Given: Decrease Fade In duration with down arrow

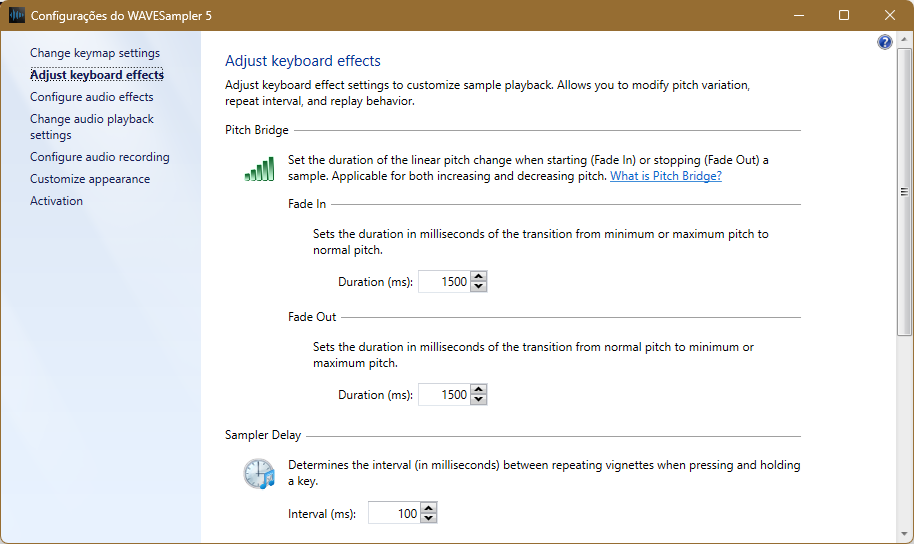Looking at the screenshot, I should (479, 287).
